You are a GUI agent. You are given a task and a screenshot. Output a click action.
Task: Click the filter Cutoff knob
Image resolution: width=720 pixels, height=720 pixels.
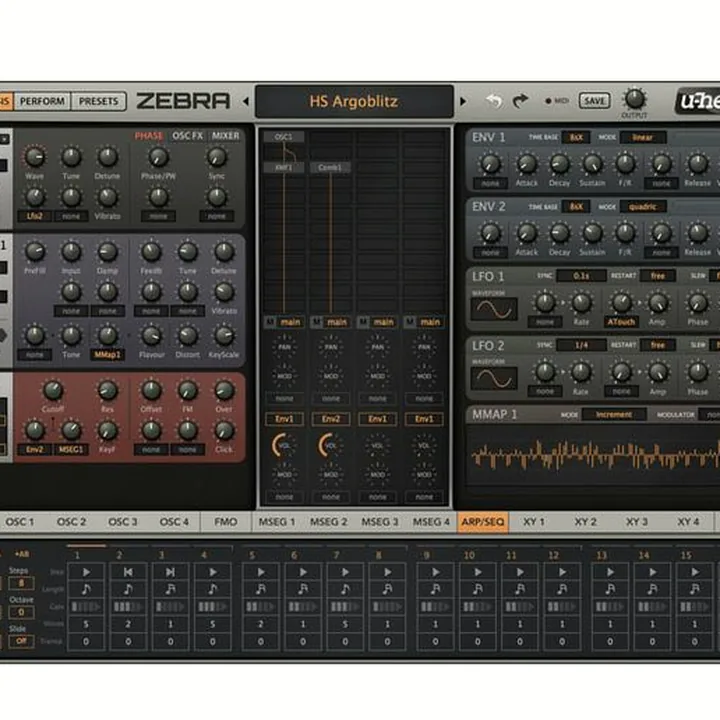point(53,390)
